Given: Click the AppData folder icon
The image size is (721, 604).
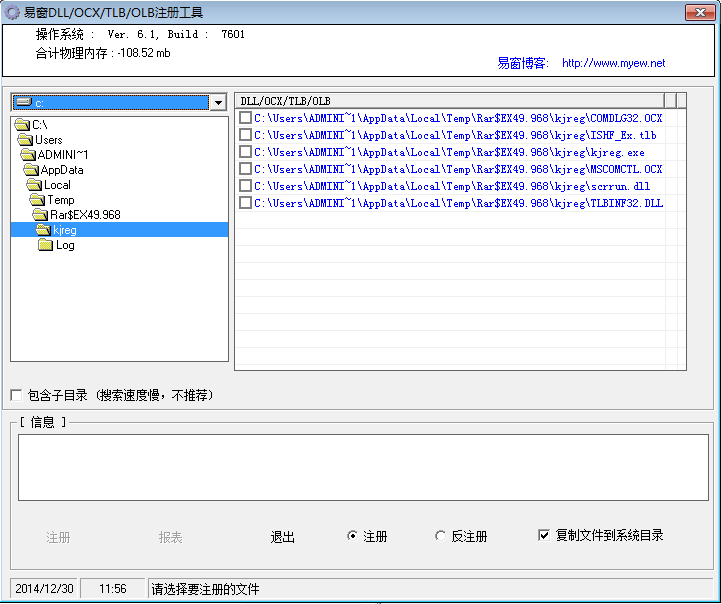Looking at the screenshot, I should 31,170.
